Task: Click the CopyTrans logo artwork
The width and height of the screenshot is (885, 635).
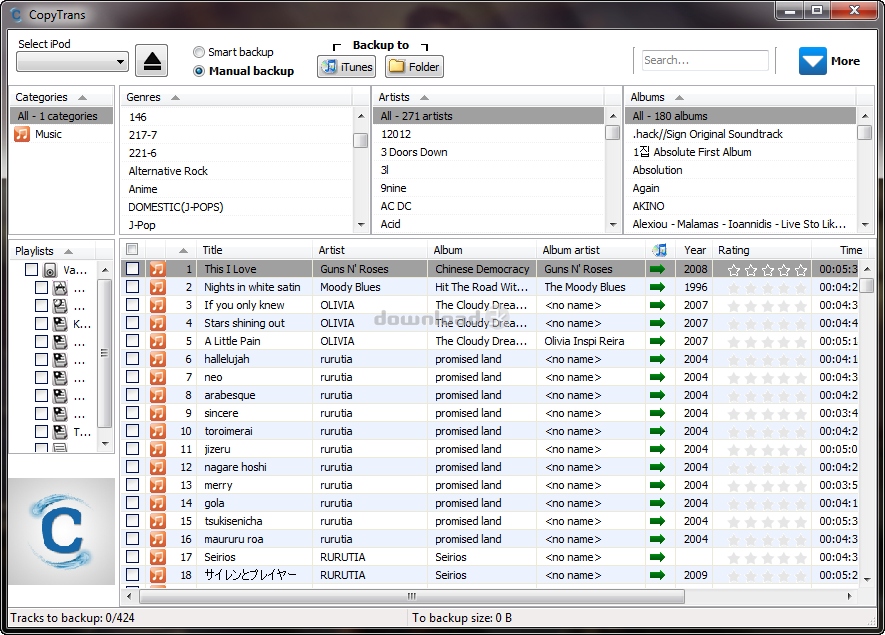Action: point(62,531)
